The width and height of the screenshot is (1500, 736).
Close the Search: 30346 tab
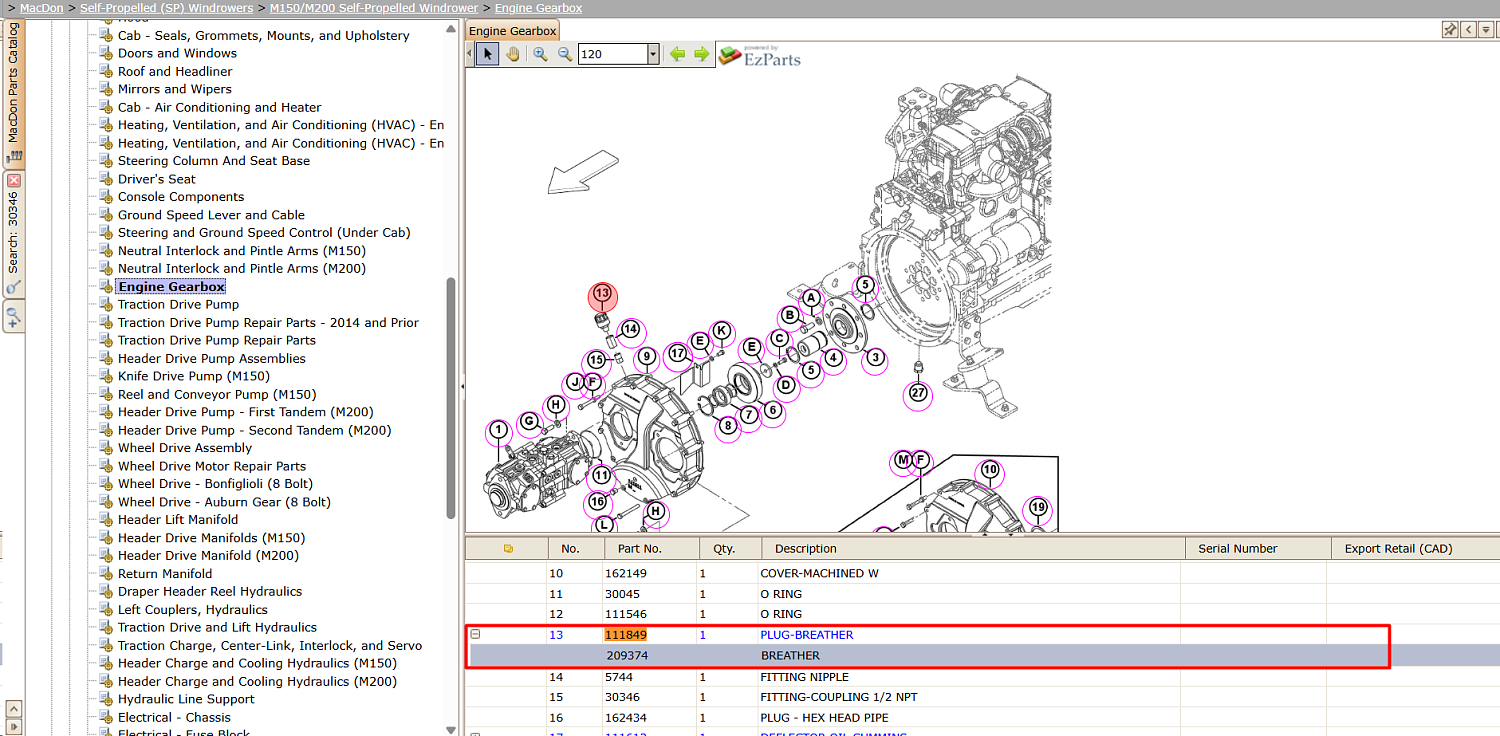[14, 181]
